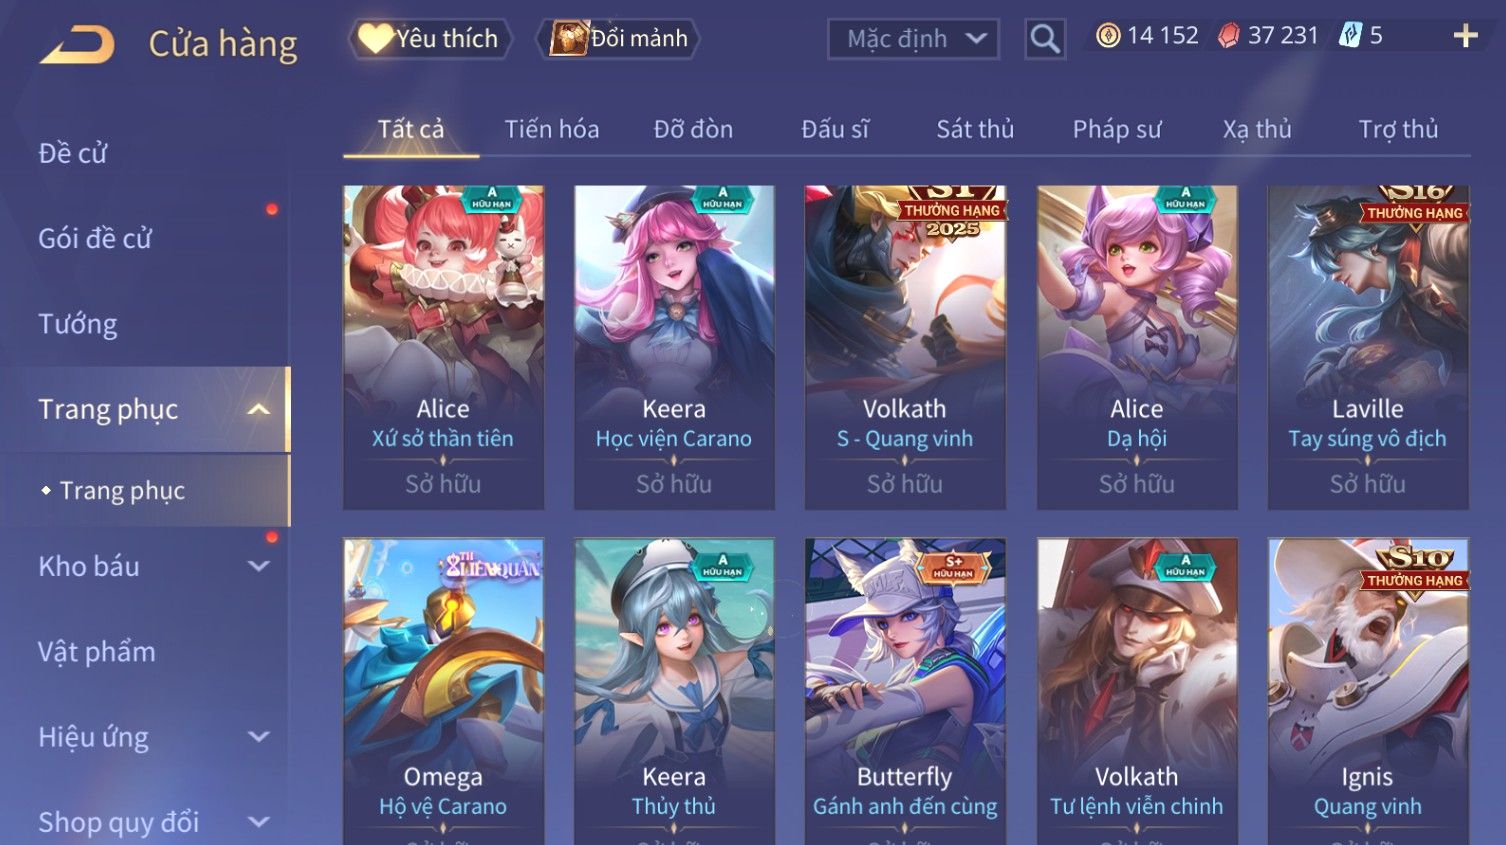1506x845 pixels.
Task: Switch to the Tiến hóa tab
Action: point(552,129)
